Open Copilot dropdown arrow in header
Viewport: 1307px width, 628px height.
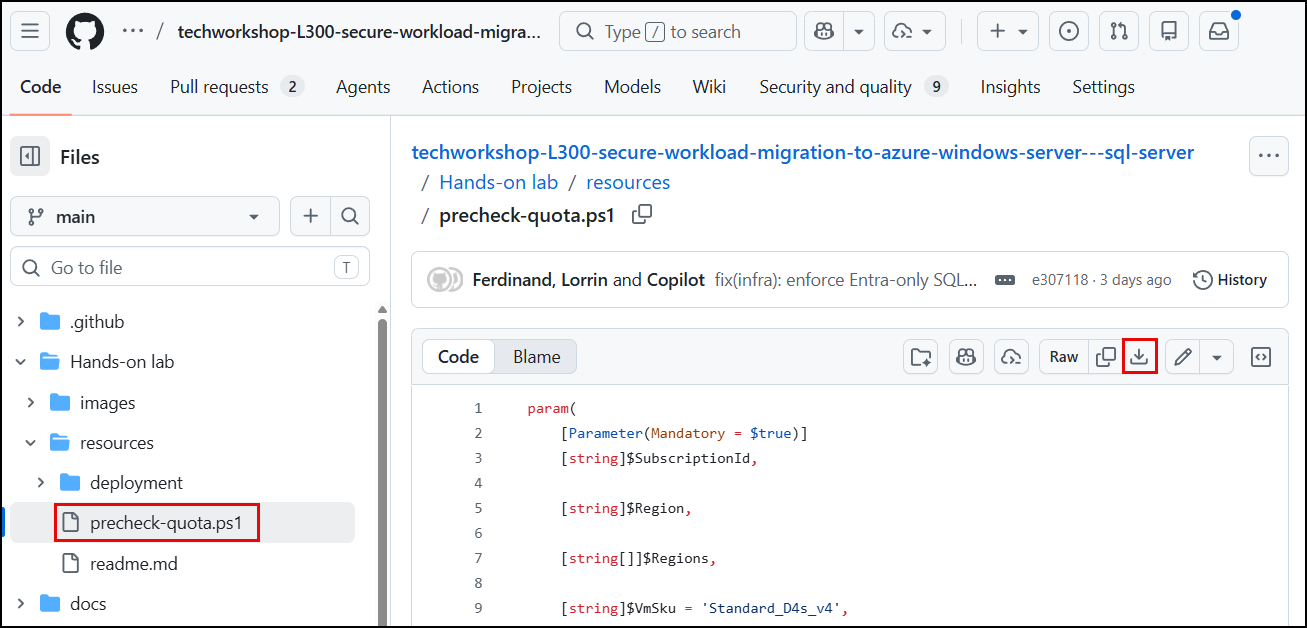[859, 31]
